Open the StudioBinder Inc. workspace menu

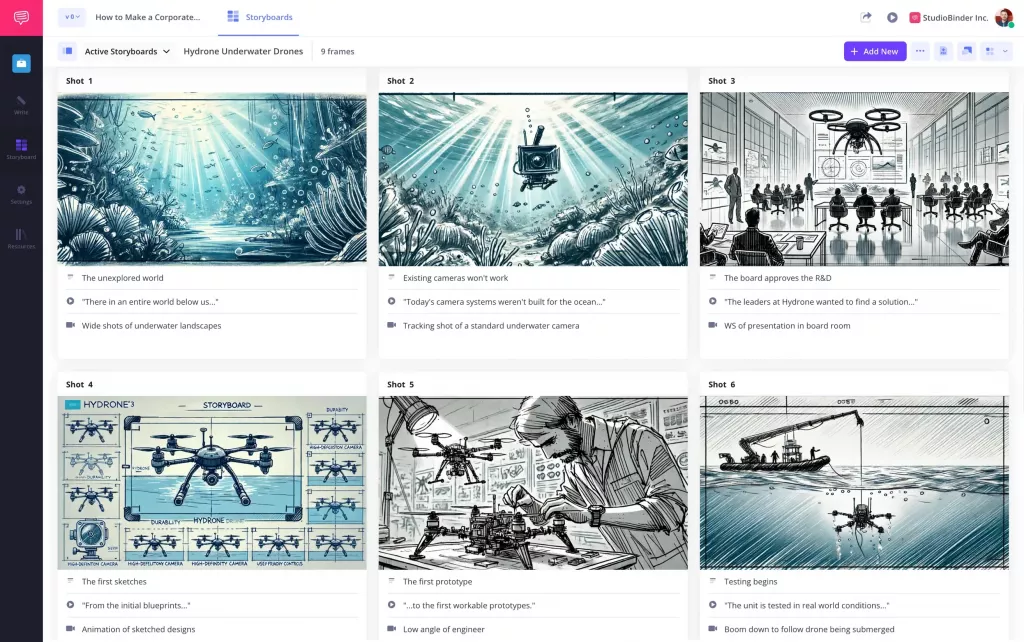point(948,16)
